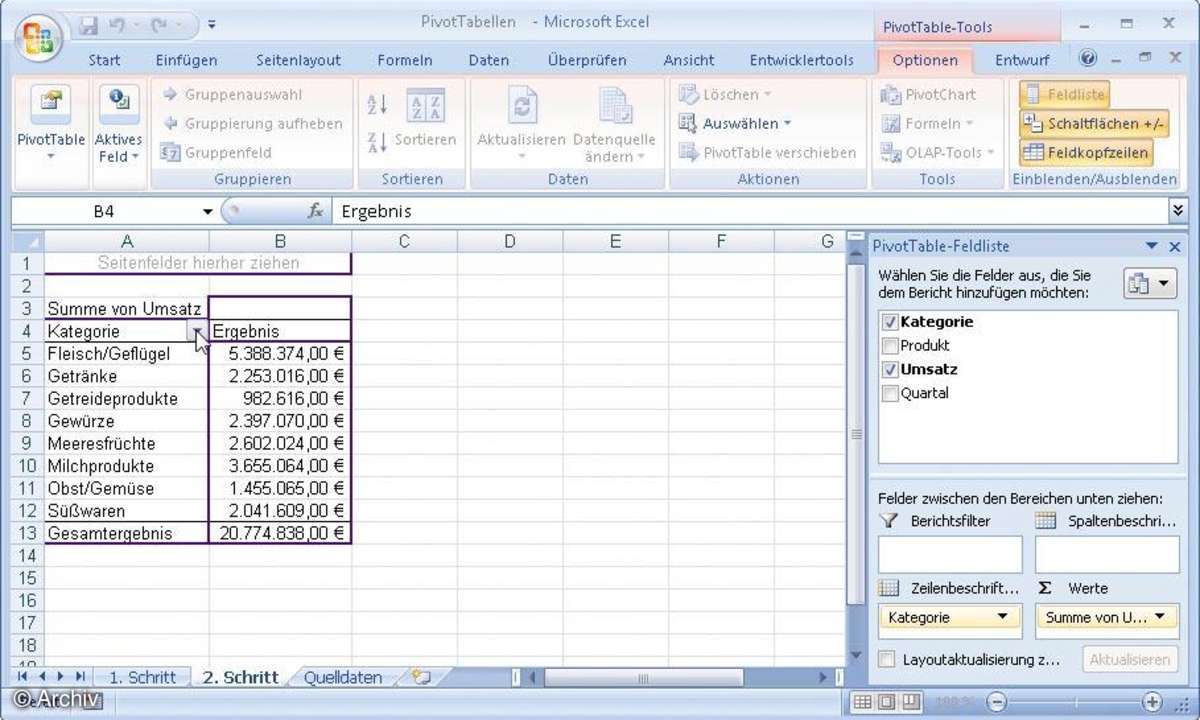Click PivotTable verschieben
The image size is (1200, 720).
pos(767,152)
